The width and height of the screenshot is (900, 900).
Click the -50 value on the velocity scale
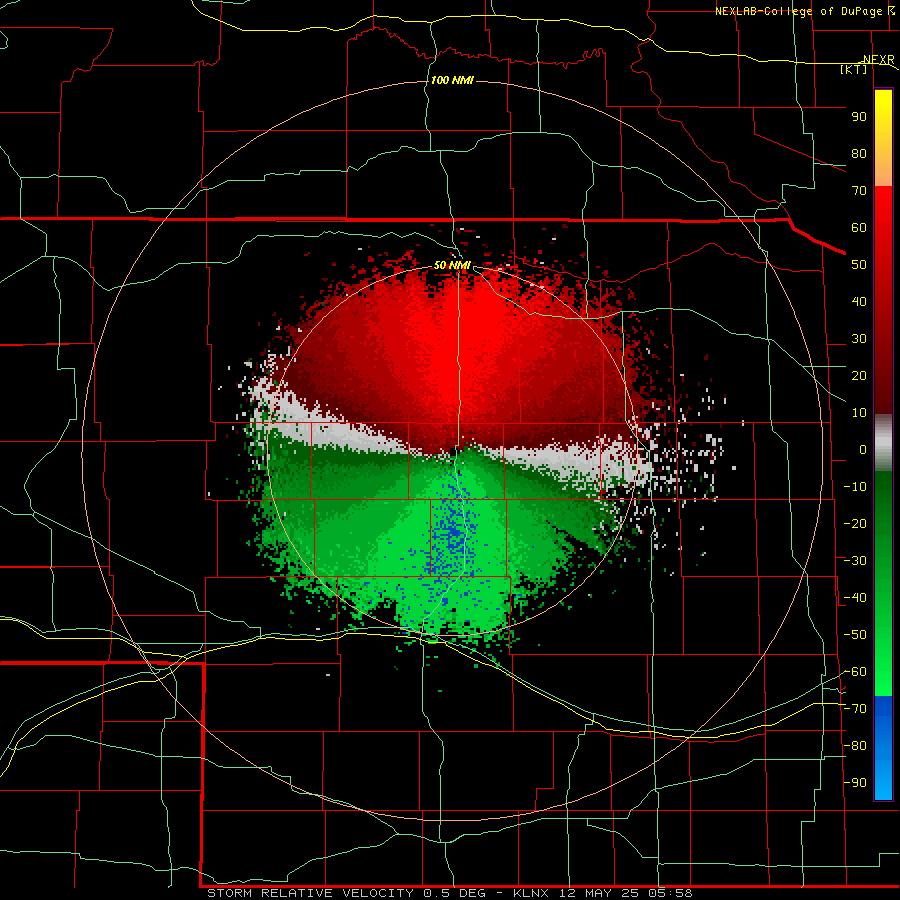pyautogui.click(x=855, y=635)
